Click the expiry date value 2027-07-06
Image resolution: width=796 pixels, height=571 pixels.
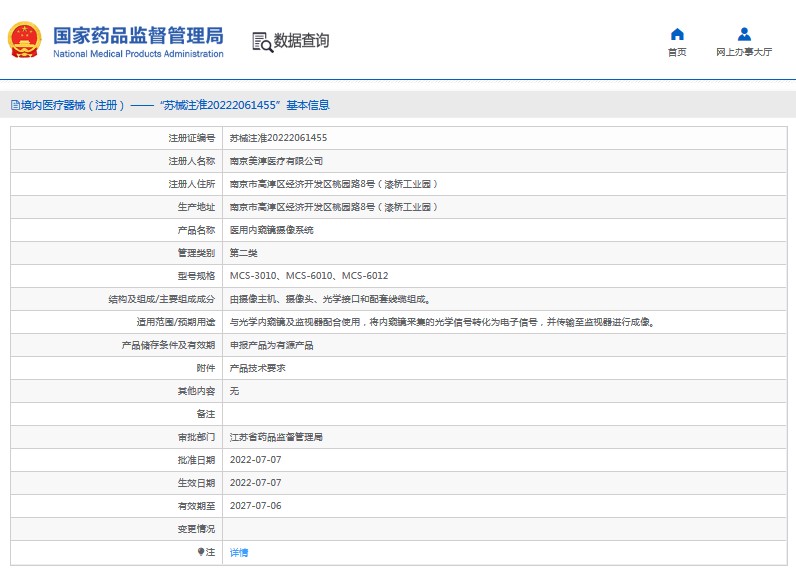(x=255, y=506)
